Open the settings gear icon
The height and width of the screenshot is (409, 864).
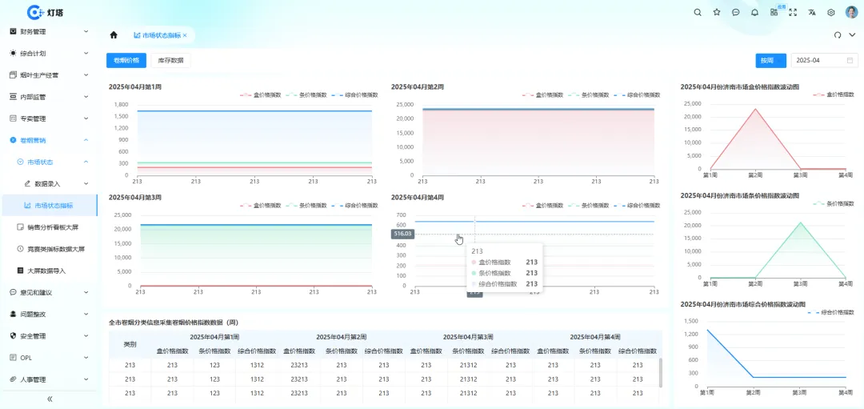coord(831,12)
